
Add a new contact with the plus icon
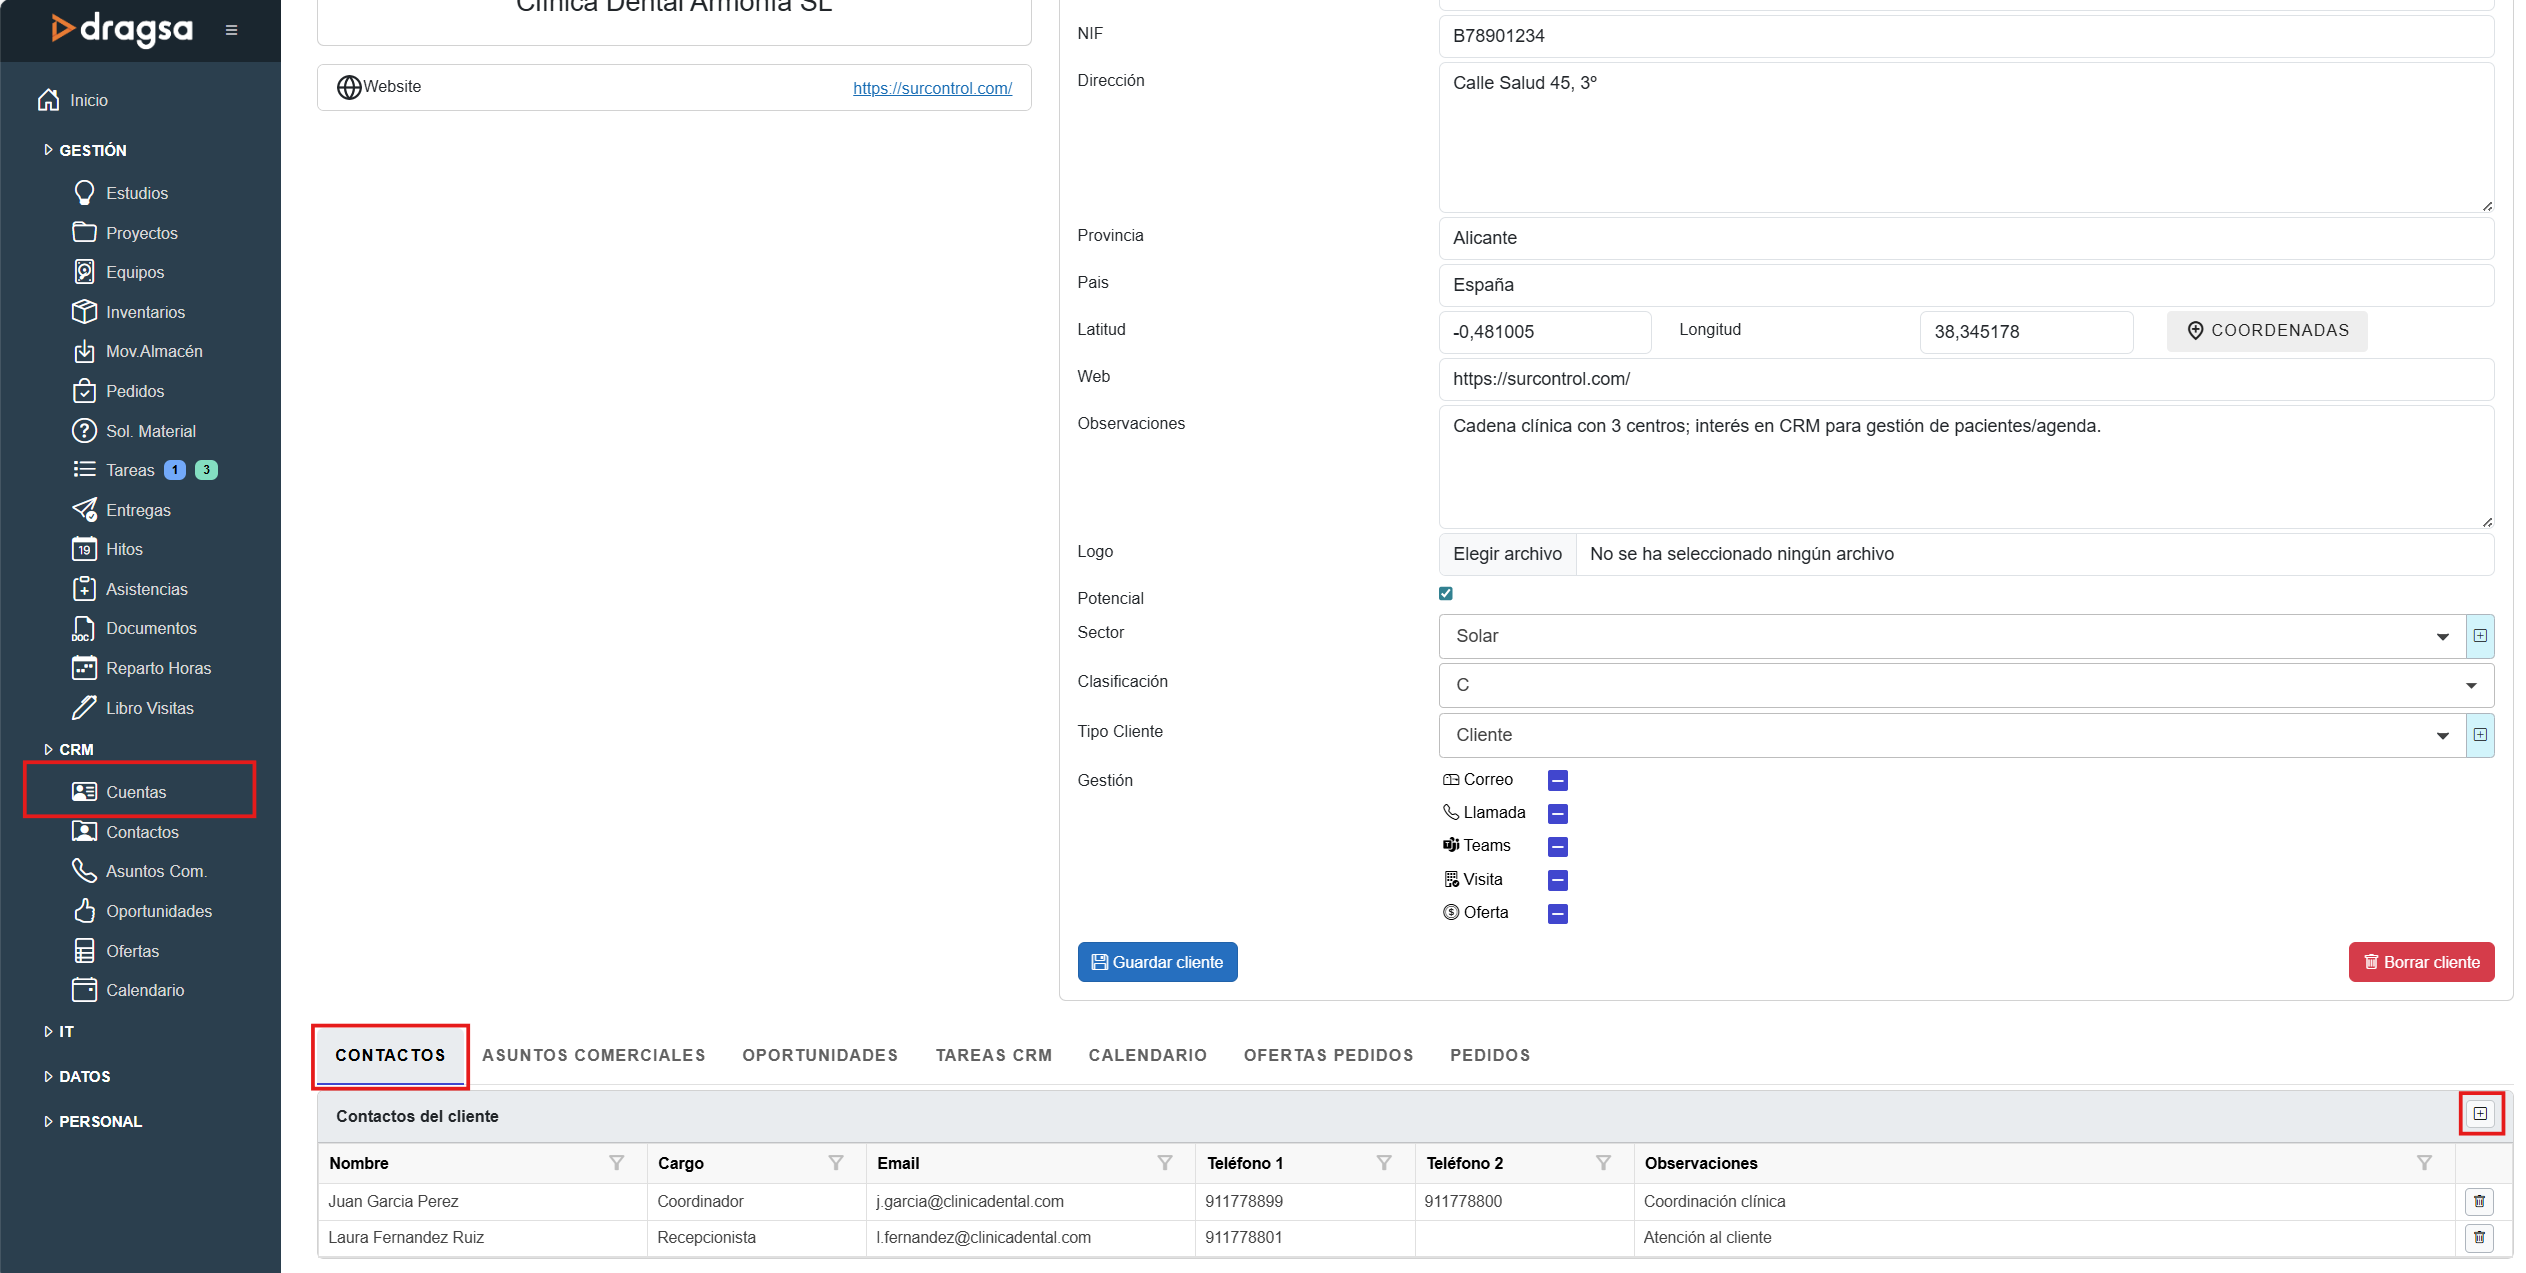[2480, 1114]
